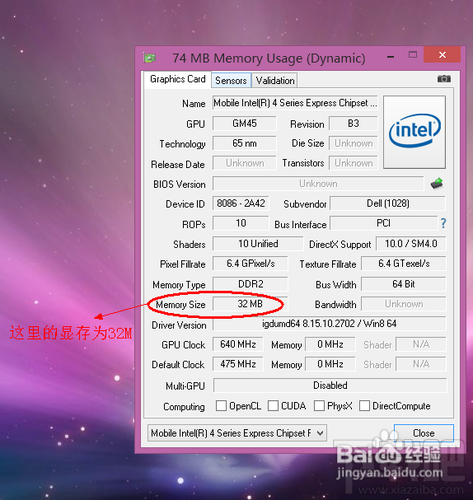Maximize the GPU-Z window
The image size is (473, 500).
[413, 55]
